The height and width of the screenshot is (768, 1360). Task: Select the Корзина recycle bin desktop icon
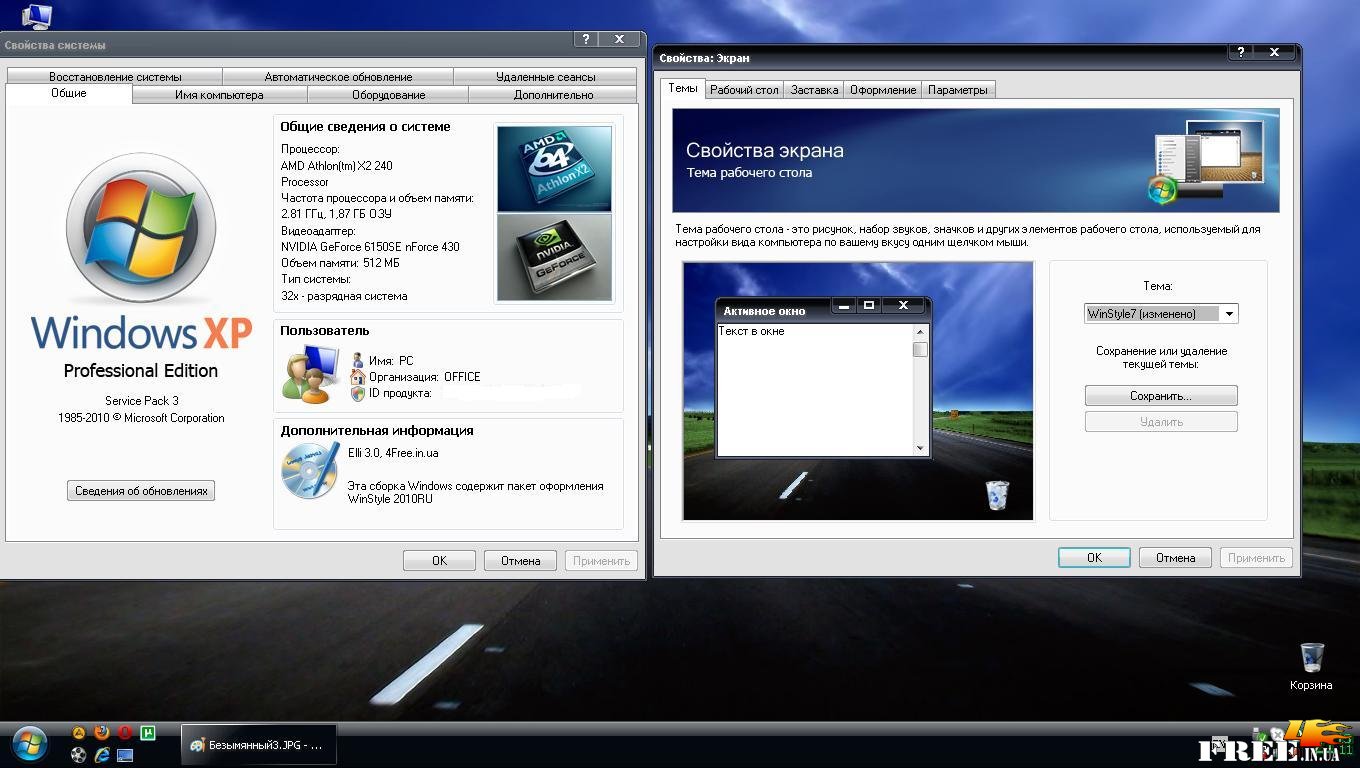1311,666
